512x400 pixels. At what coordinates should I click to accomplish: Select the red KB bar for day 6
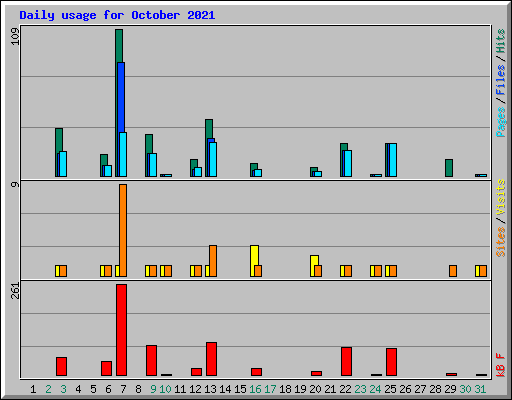106,369
